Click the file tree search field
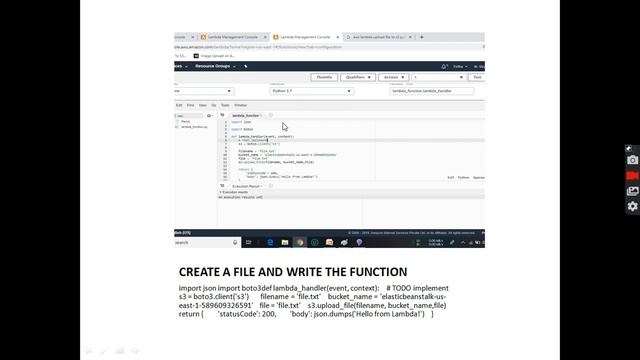This screenshot has height=360, width=640. pos(189,116)
